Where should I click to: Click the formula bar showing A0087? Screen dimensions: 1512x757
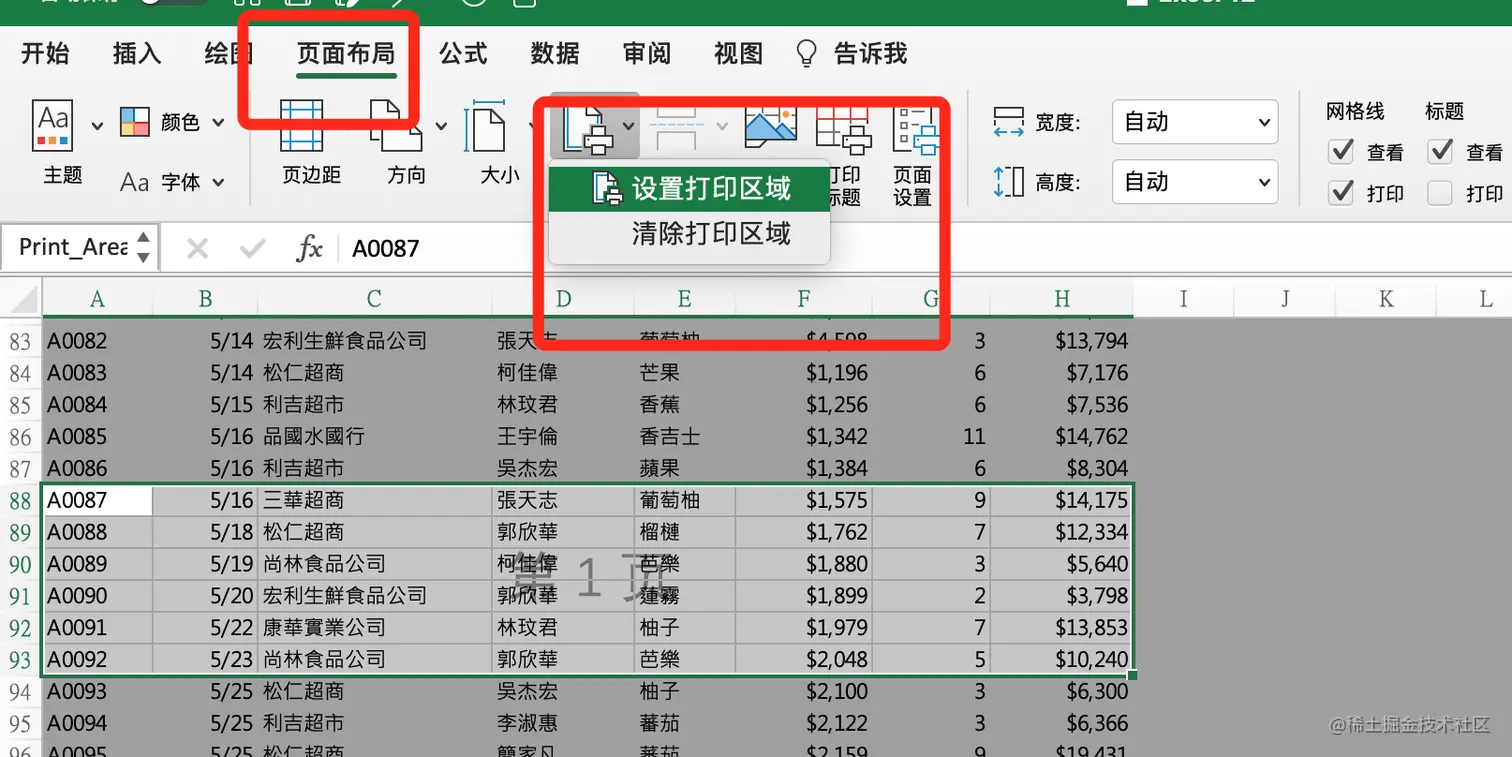point(925,248)
